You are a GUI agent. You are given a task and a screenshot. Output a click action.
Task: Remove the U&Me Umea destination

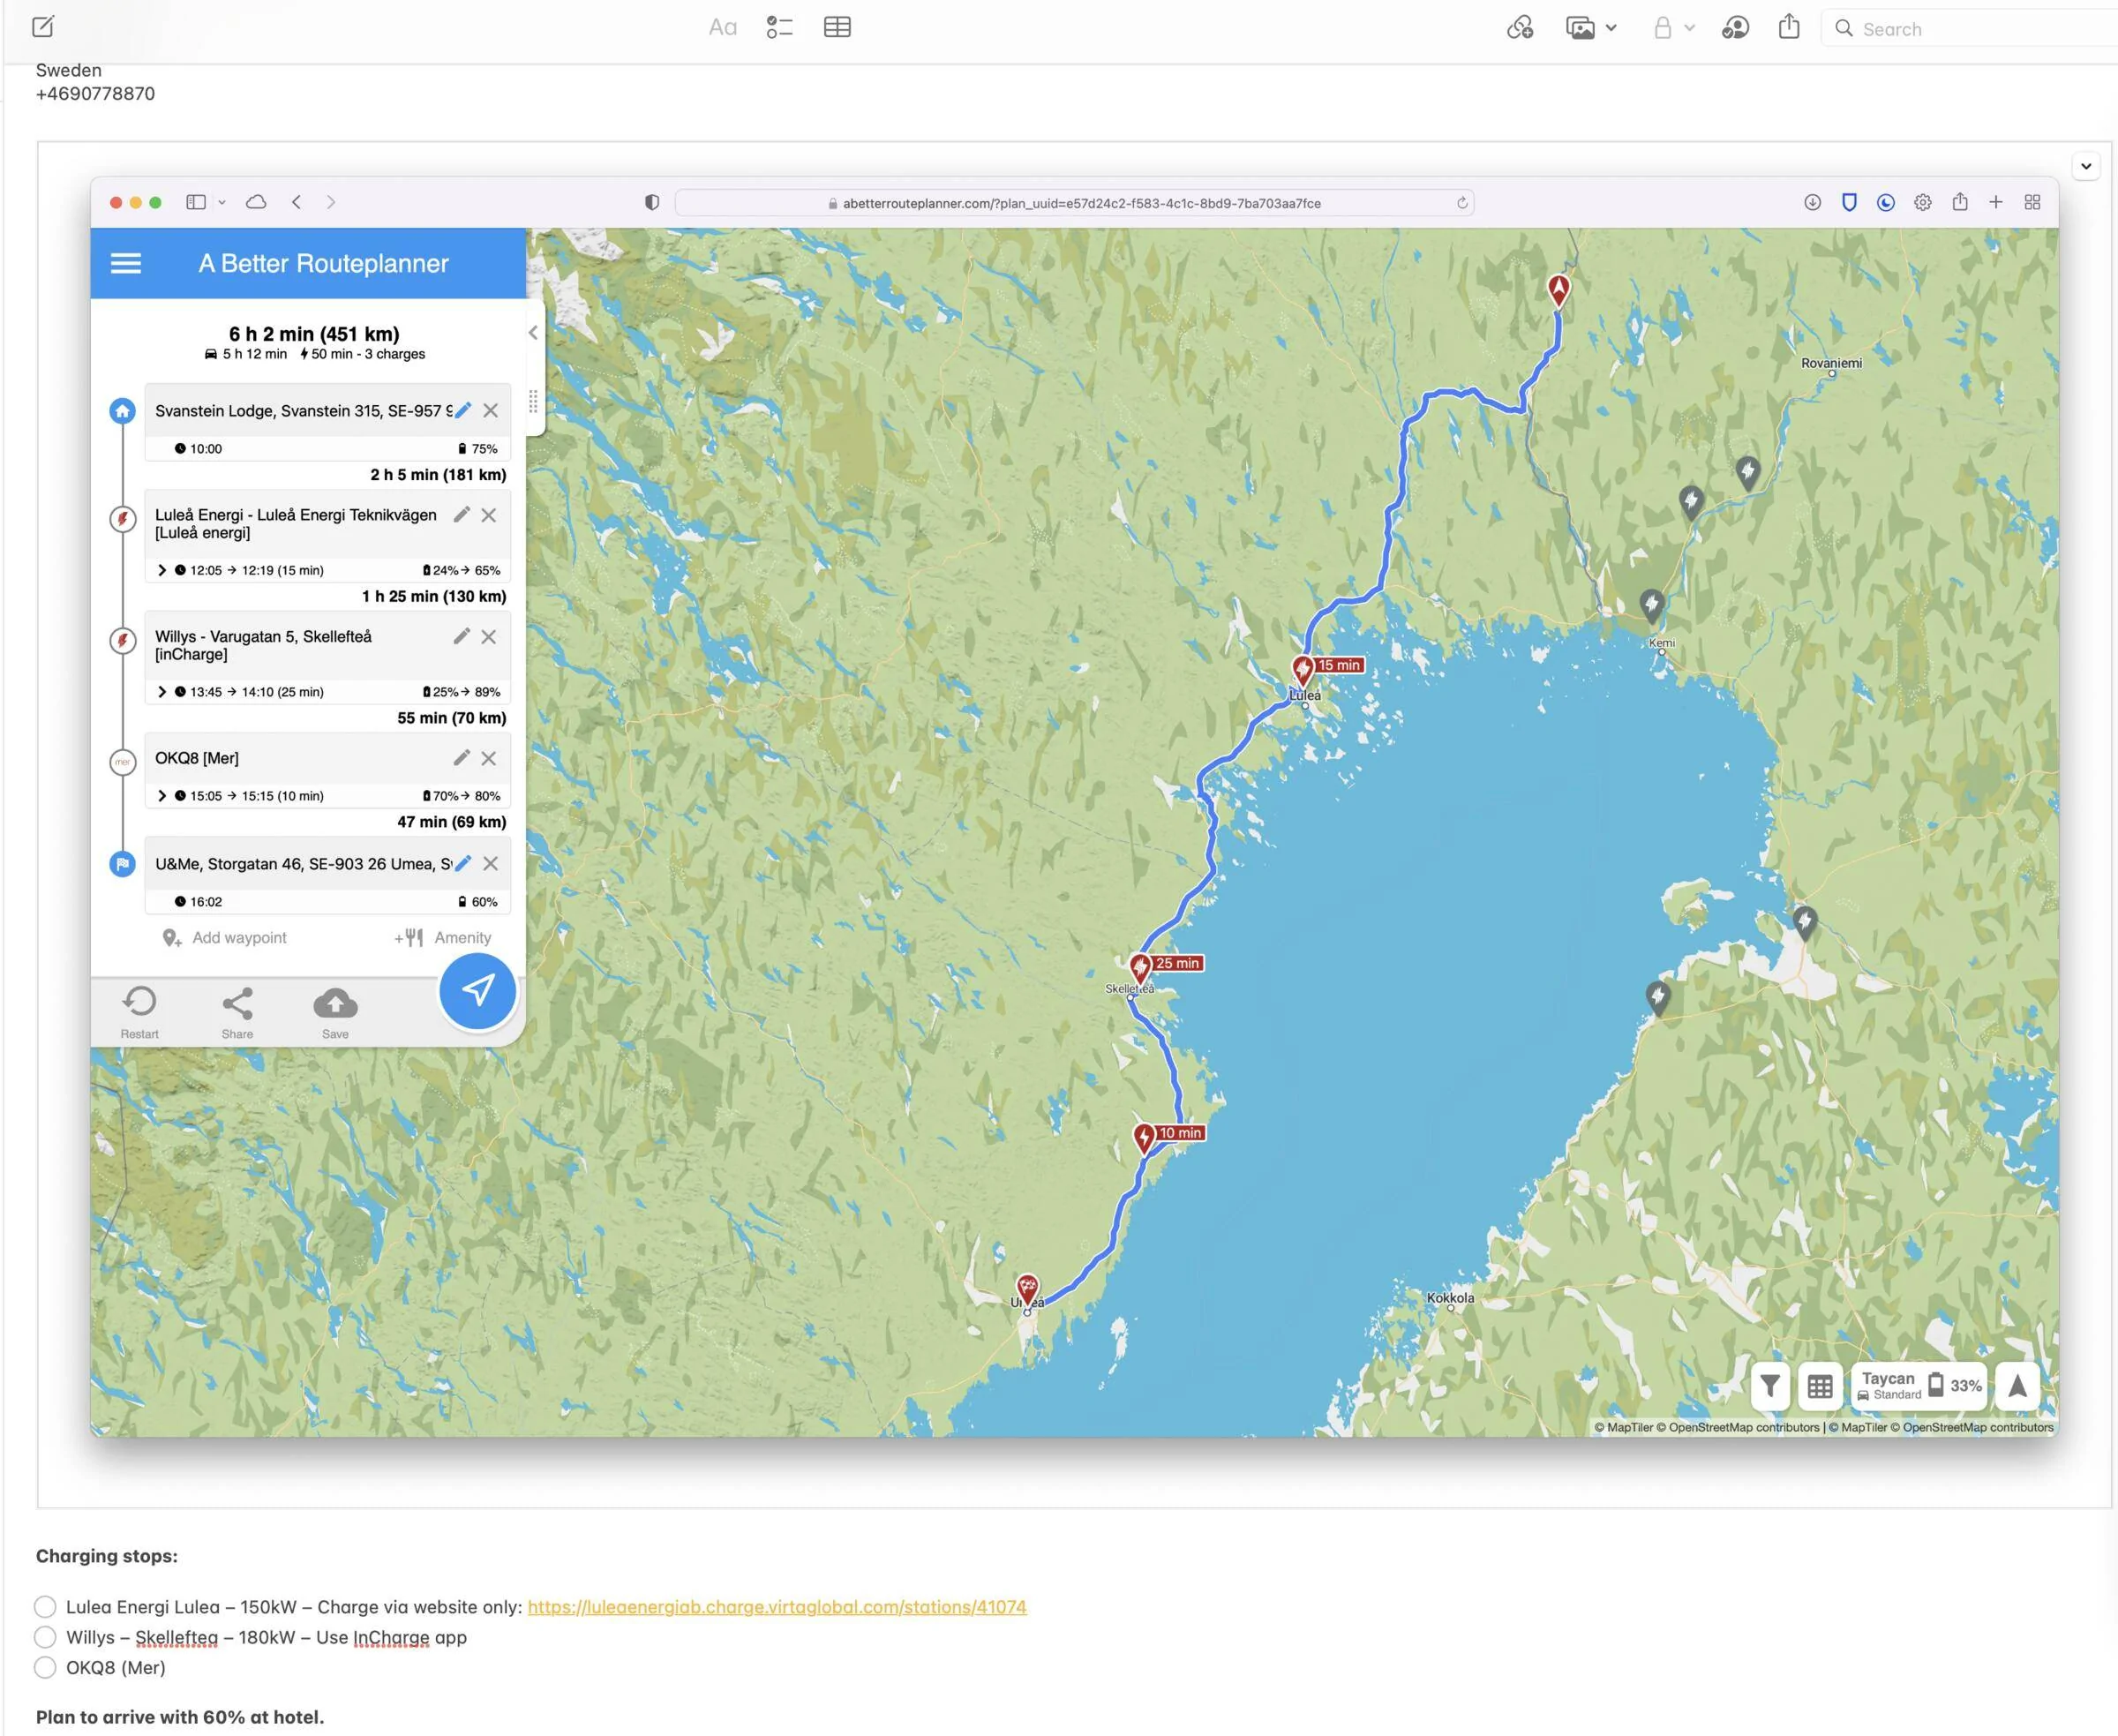click(490, 863)
